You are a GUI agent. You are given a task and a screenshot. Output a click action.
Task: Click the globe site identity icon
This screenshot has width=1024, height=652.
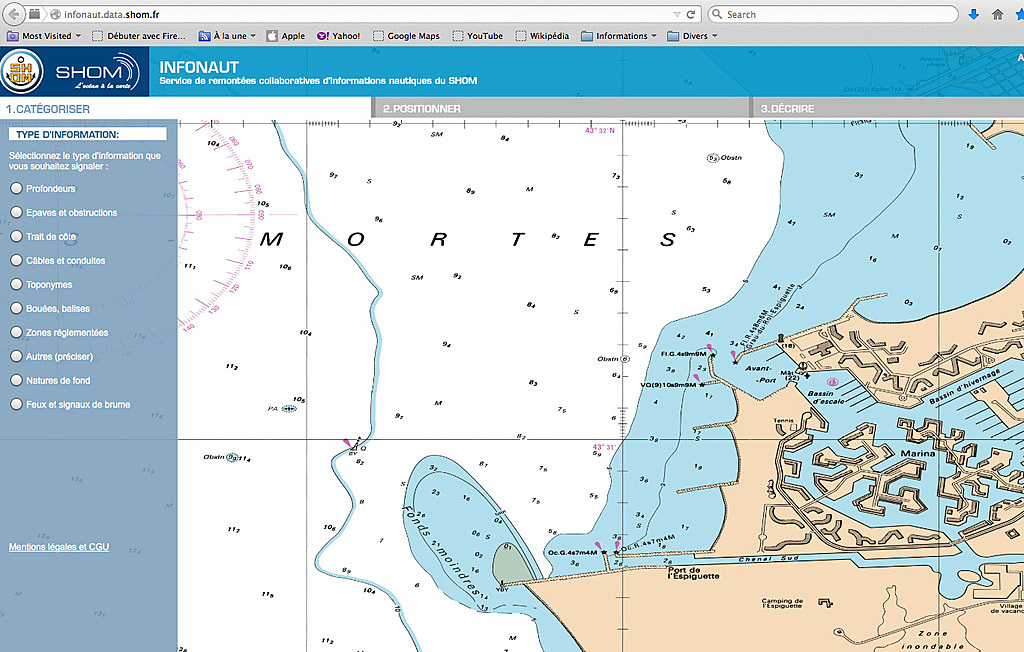click(x=56, y=14)
